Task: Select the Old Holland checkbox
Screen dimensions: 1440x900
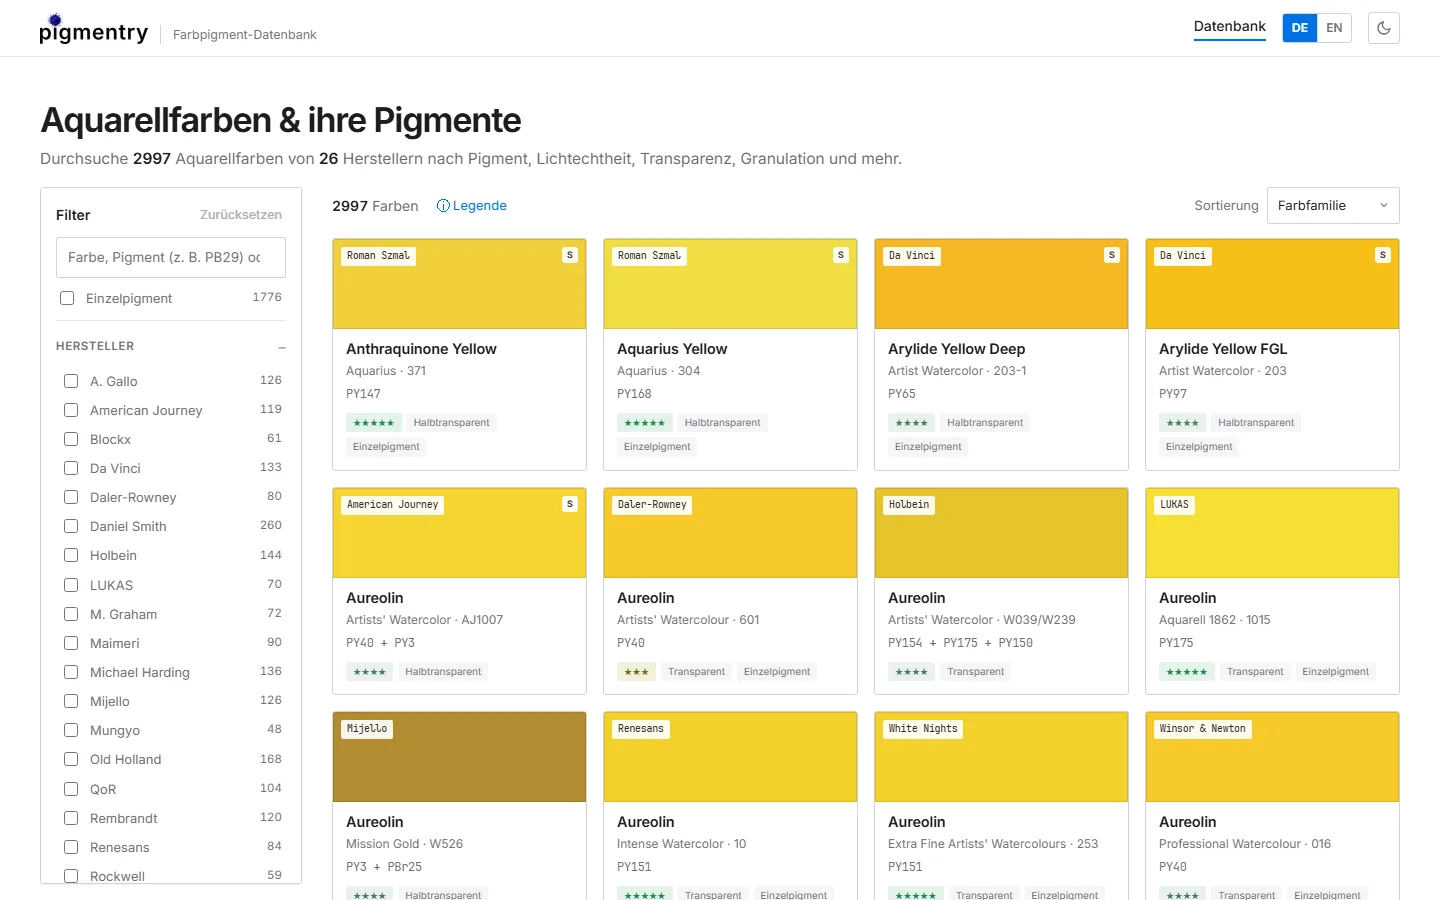Action: [x=71, y=759]
